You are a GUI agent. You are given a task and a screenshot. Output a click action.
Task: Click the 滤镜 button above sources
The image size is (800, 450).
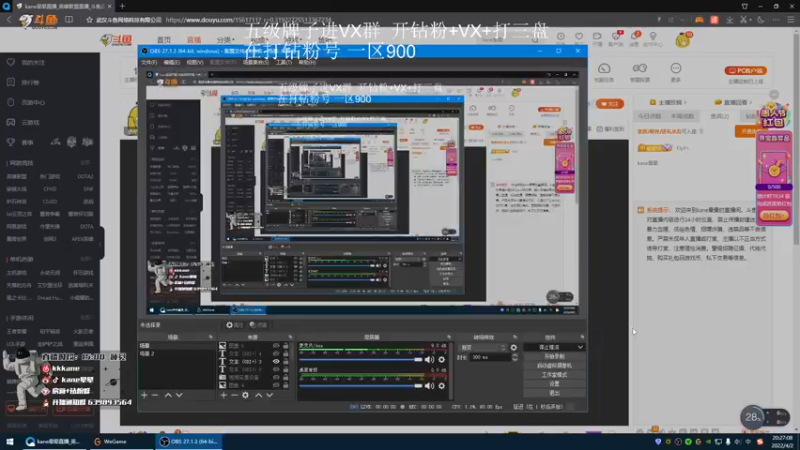coord(258,325)
